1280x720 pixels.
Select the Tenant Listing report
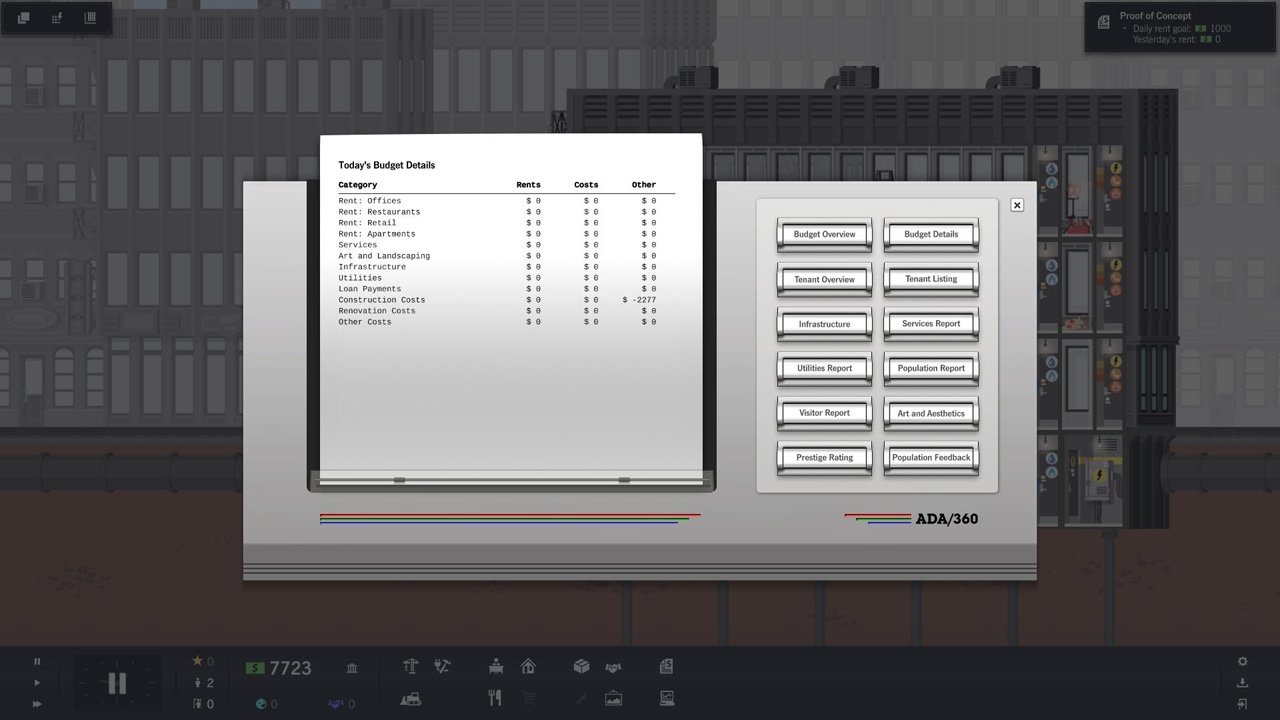pos(930,279)
